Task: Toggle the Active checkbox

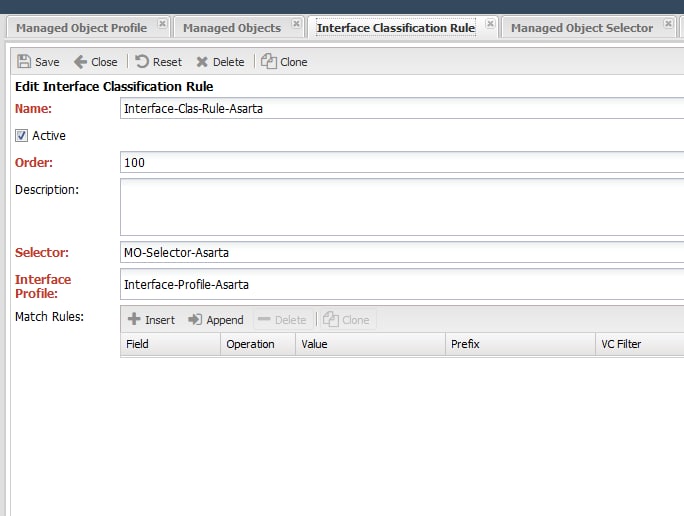Action: pos(21,136)
